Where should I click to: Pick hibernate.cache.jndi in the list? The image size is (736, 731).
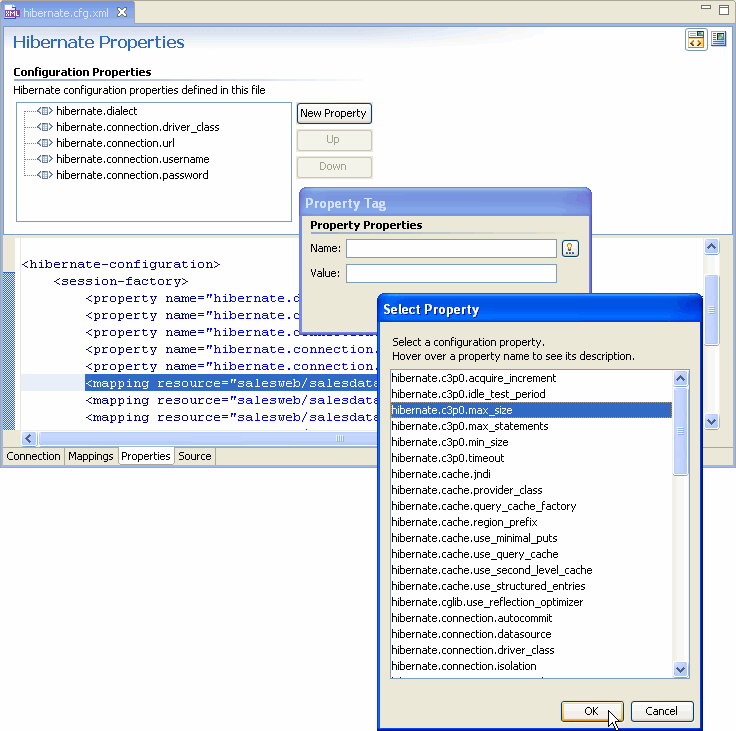tap(531, 474)
